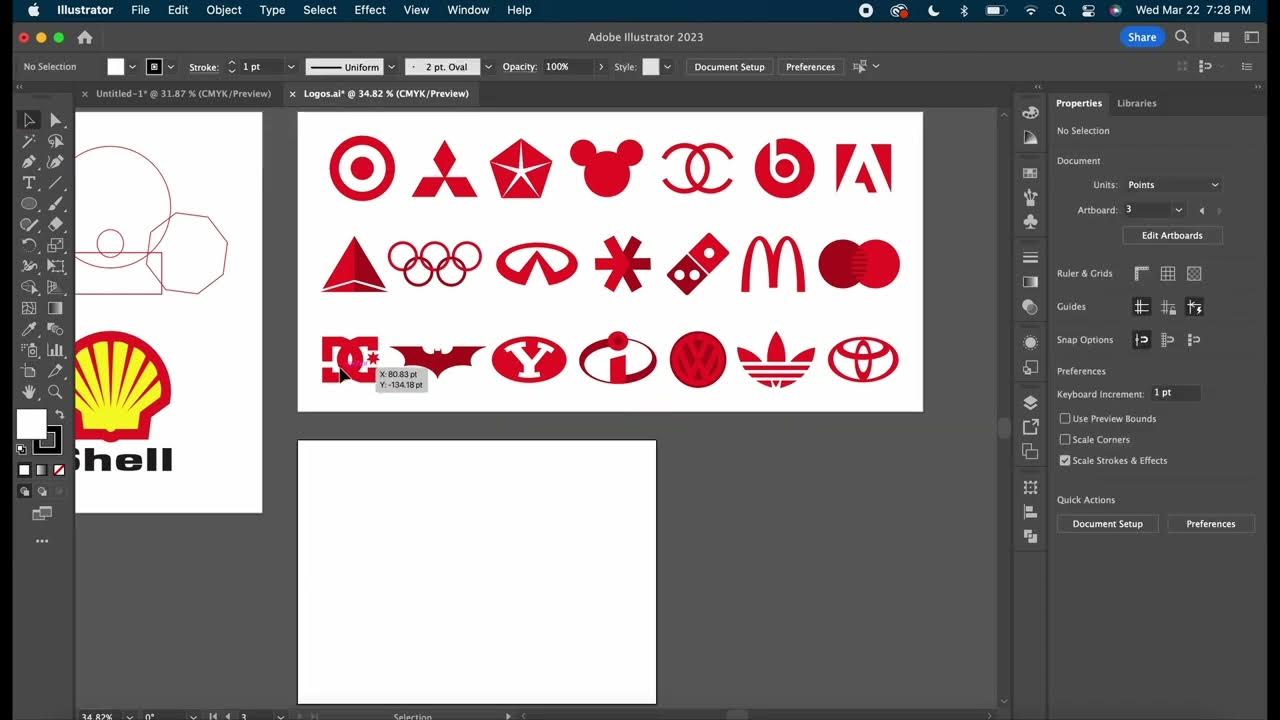Viewport: 1280px width, 720px height.
Task: Select the Column Graph tool
Action: click(x=55, y=351)
